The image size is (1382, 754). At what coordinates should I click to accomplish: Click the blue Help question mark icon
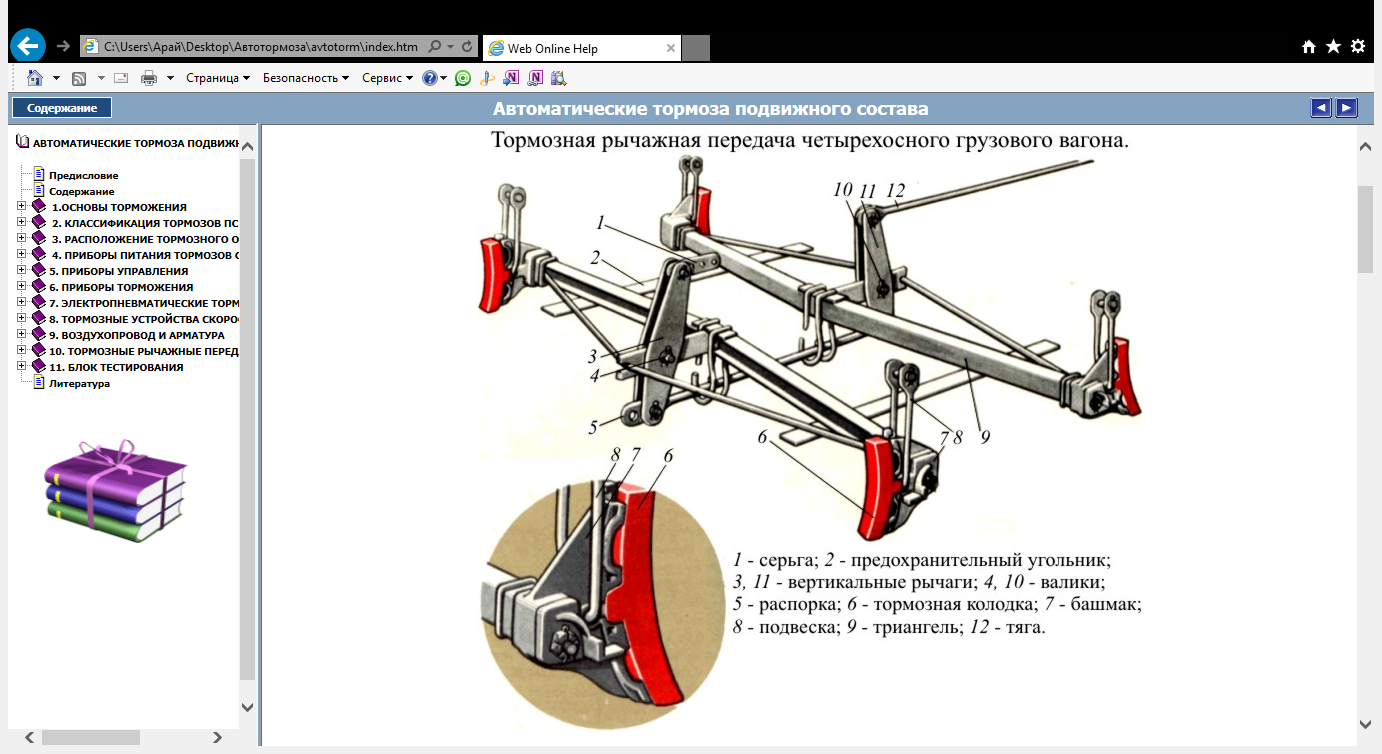coord(430,78)
